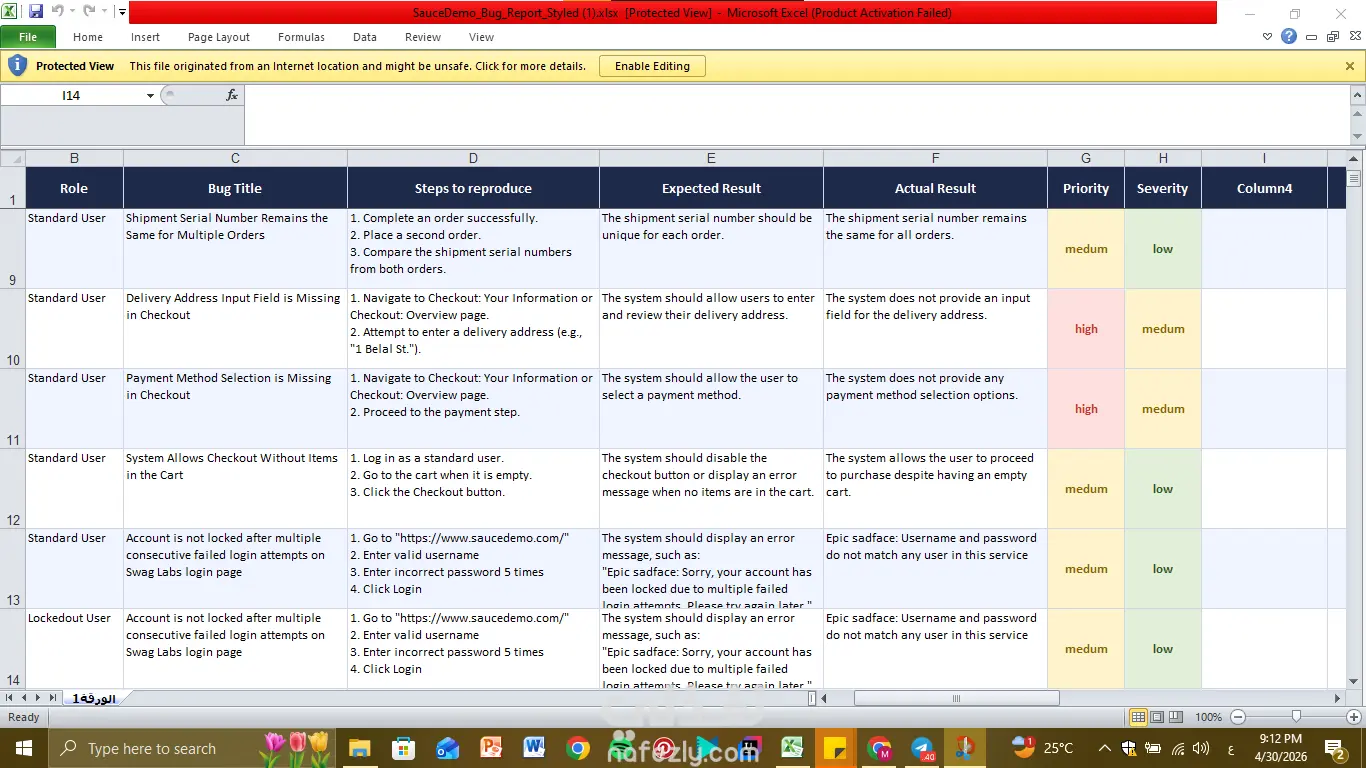The image size is (1366, 768).
Task: Select column D header
Action: click(x=473, y=158)
